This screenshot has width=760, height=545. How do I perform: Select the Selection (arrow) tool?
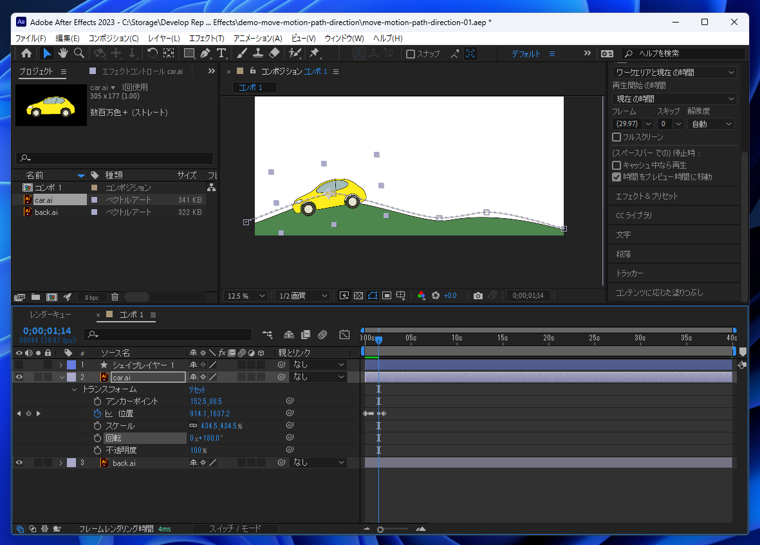47,53
